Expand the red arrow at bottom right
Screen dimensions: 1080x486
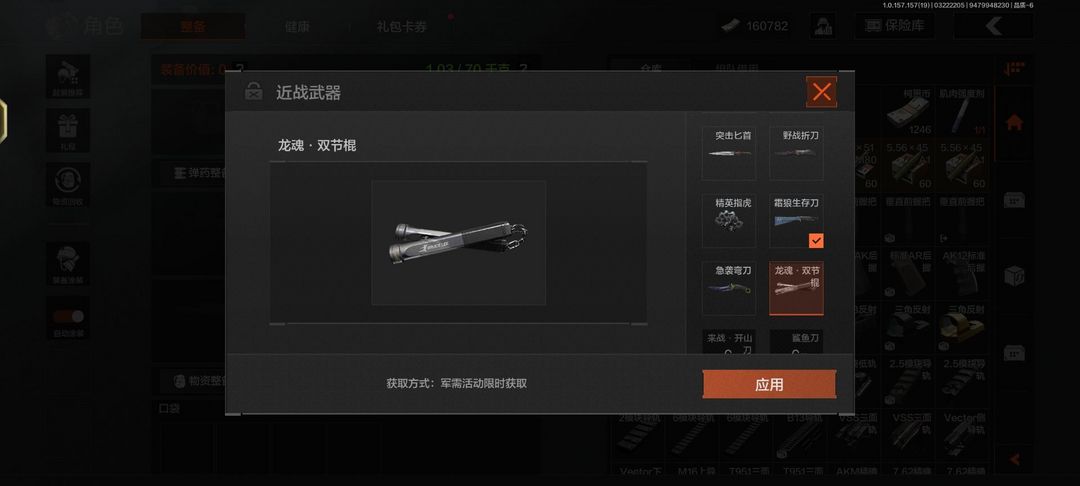(1015, 459)
